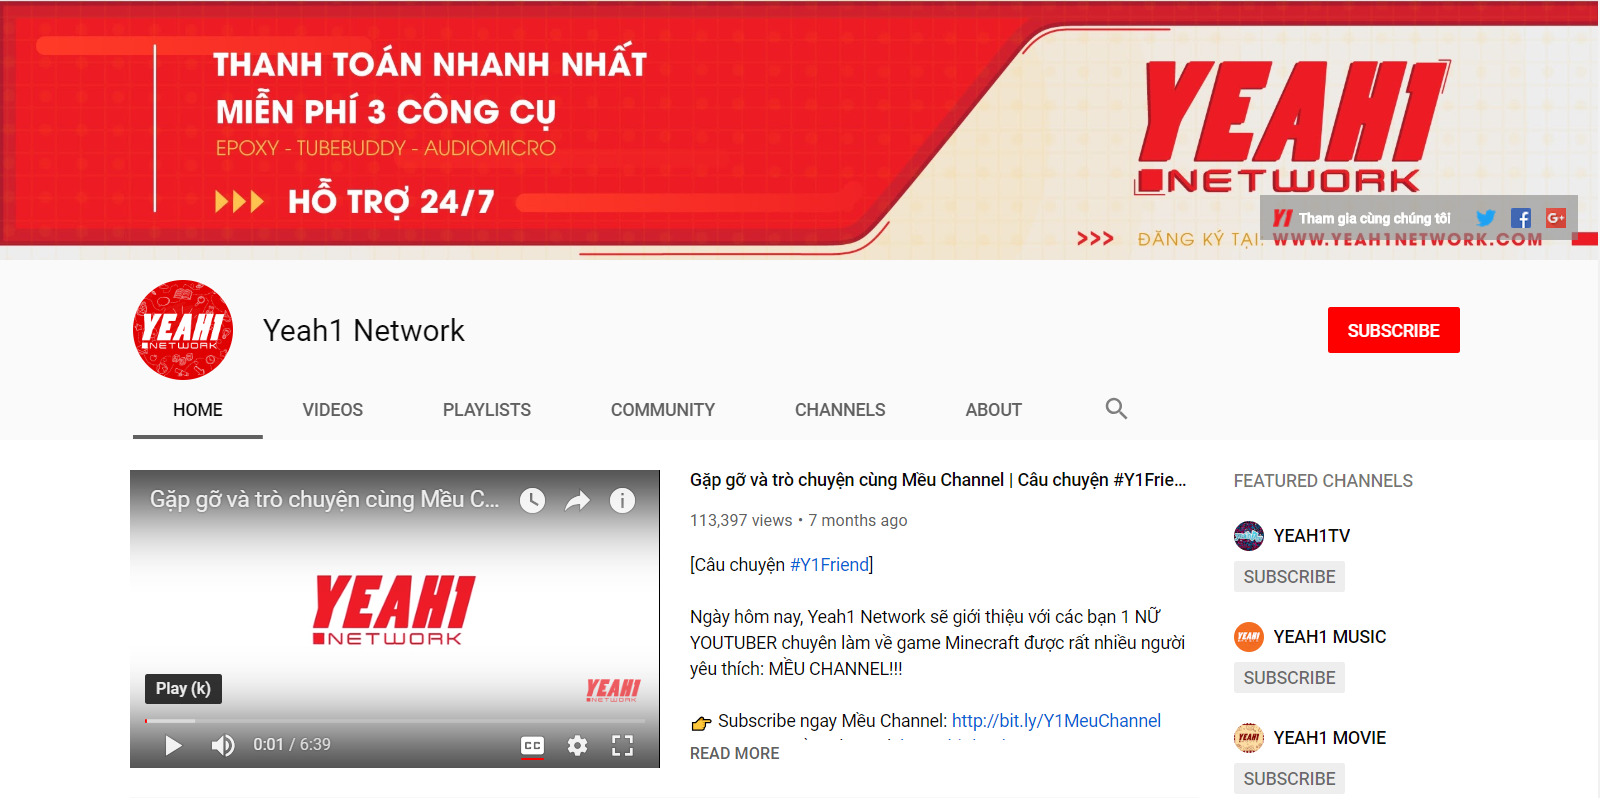The image size is (1600, 798).
Task: Subscribe to YEAH1 MOVIE
Action: pos(1289,779)
